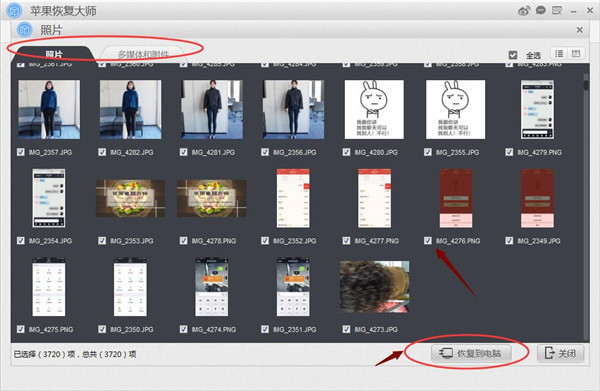The width and height of the screenshot is (600, 391).
Task: Select the IMG_4276.PNG red screenshot thumbnail
Action: pyautogui.click(x=456, y=198)
